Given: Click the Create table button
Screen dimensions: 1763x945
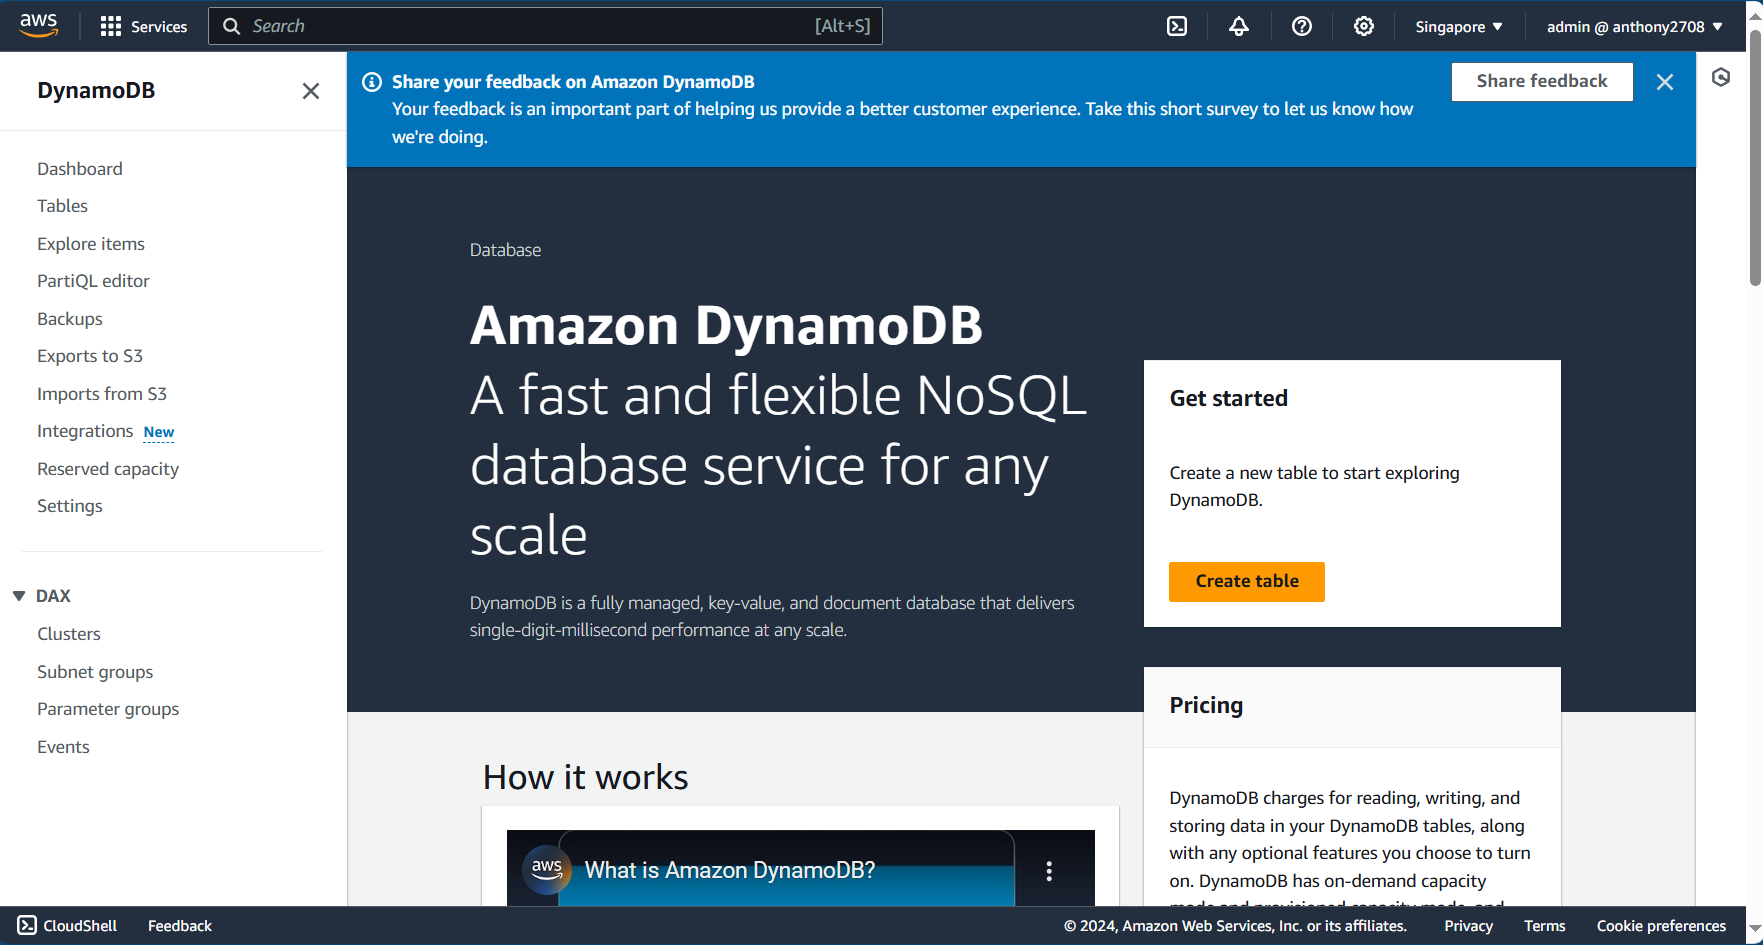Looking at the screenshot, I should tap(1247, 582).
